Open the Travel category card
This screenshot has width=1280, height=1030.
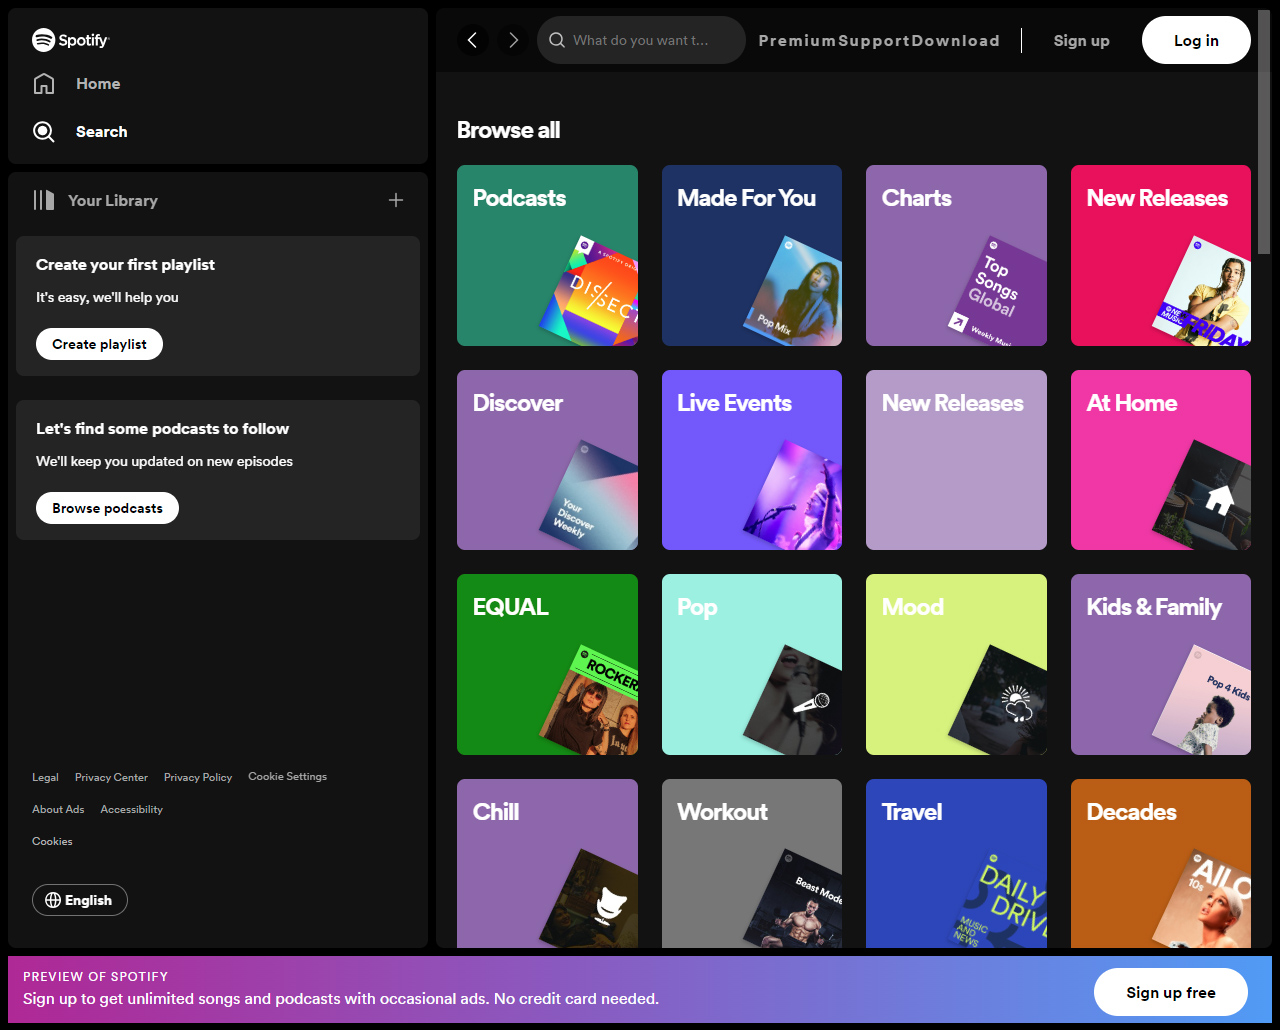tap(956, 864)
